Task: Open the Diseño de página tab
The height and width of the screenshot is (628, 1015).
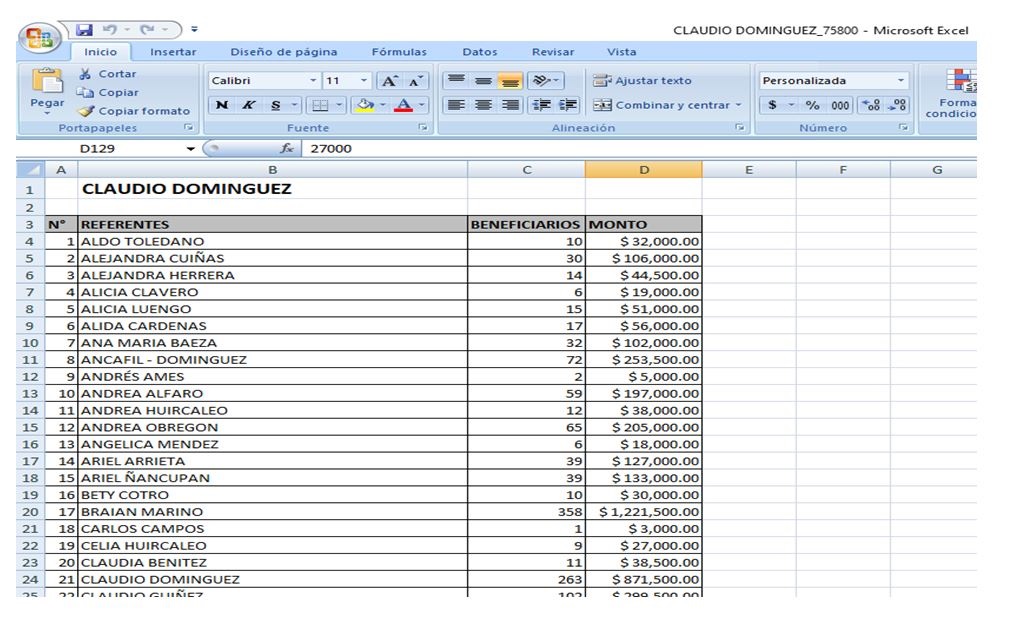Action: point(284,52)
